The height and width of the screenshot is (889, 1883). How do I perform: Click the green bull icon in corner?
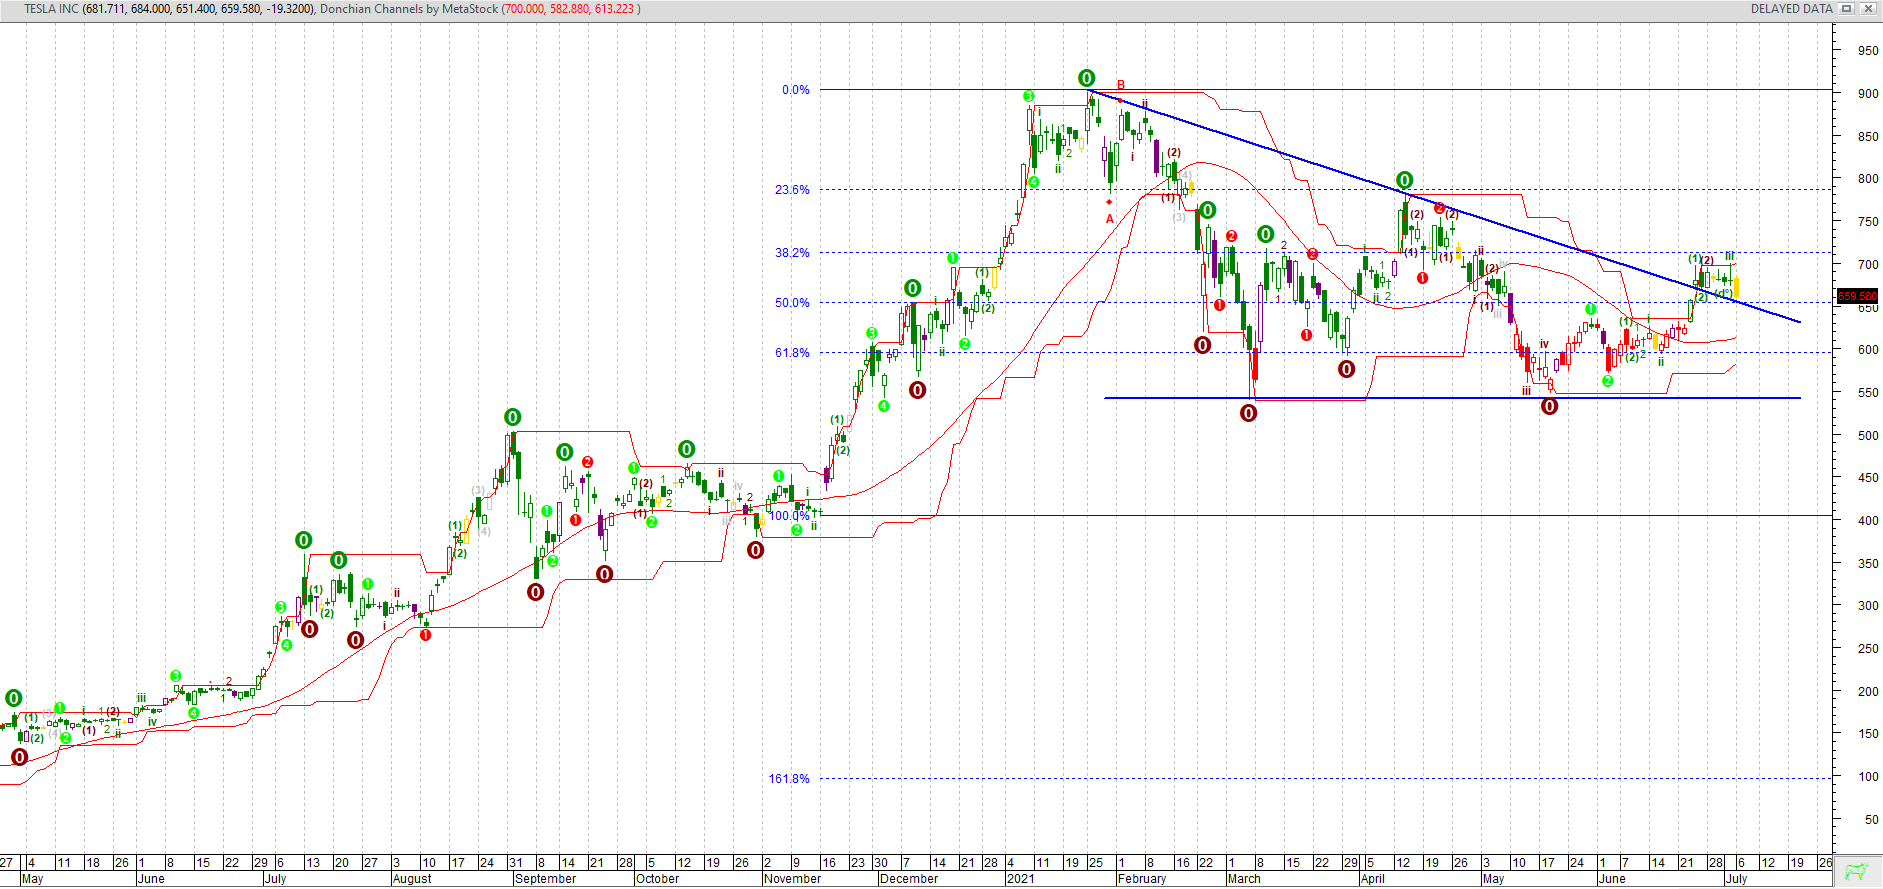1857,871
